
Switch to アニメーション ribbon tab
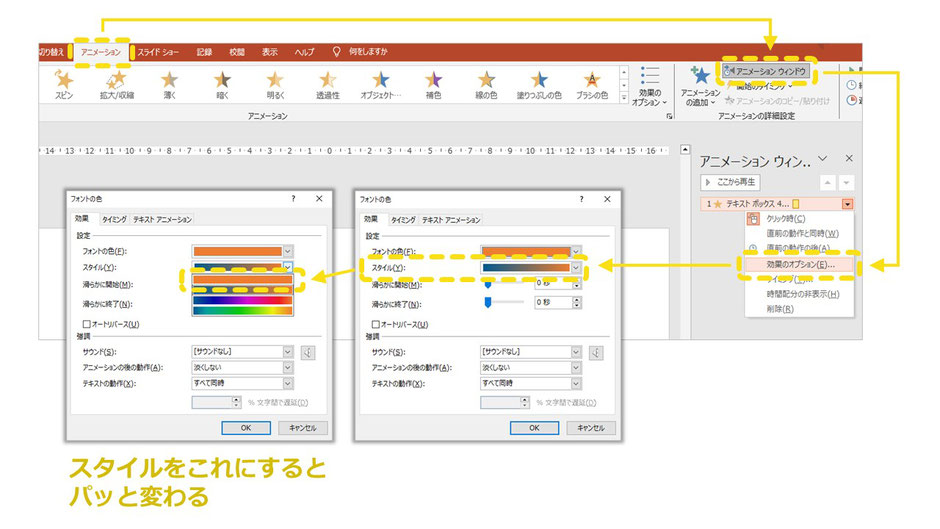101,52
